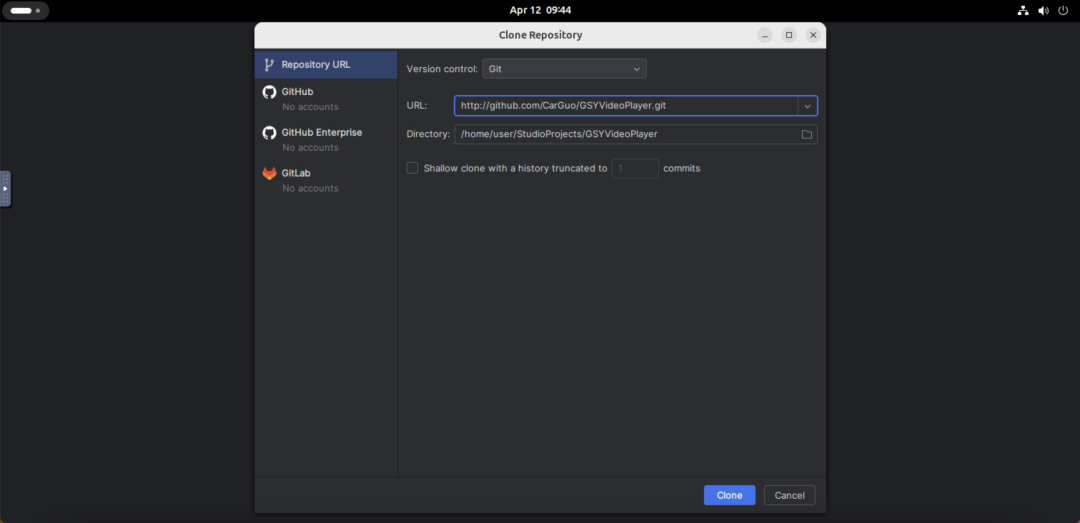This screenshot has width=1080, height=523.
Task: Click the 'No accounts' text under GitLab
Action: (x=311, y=188)
